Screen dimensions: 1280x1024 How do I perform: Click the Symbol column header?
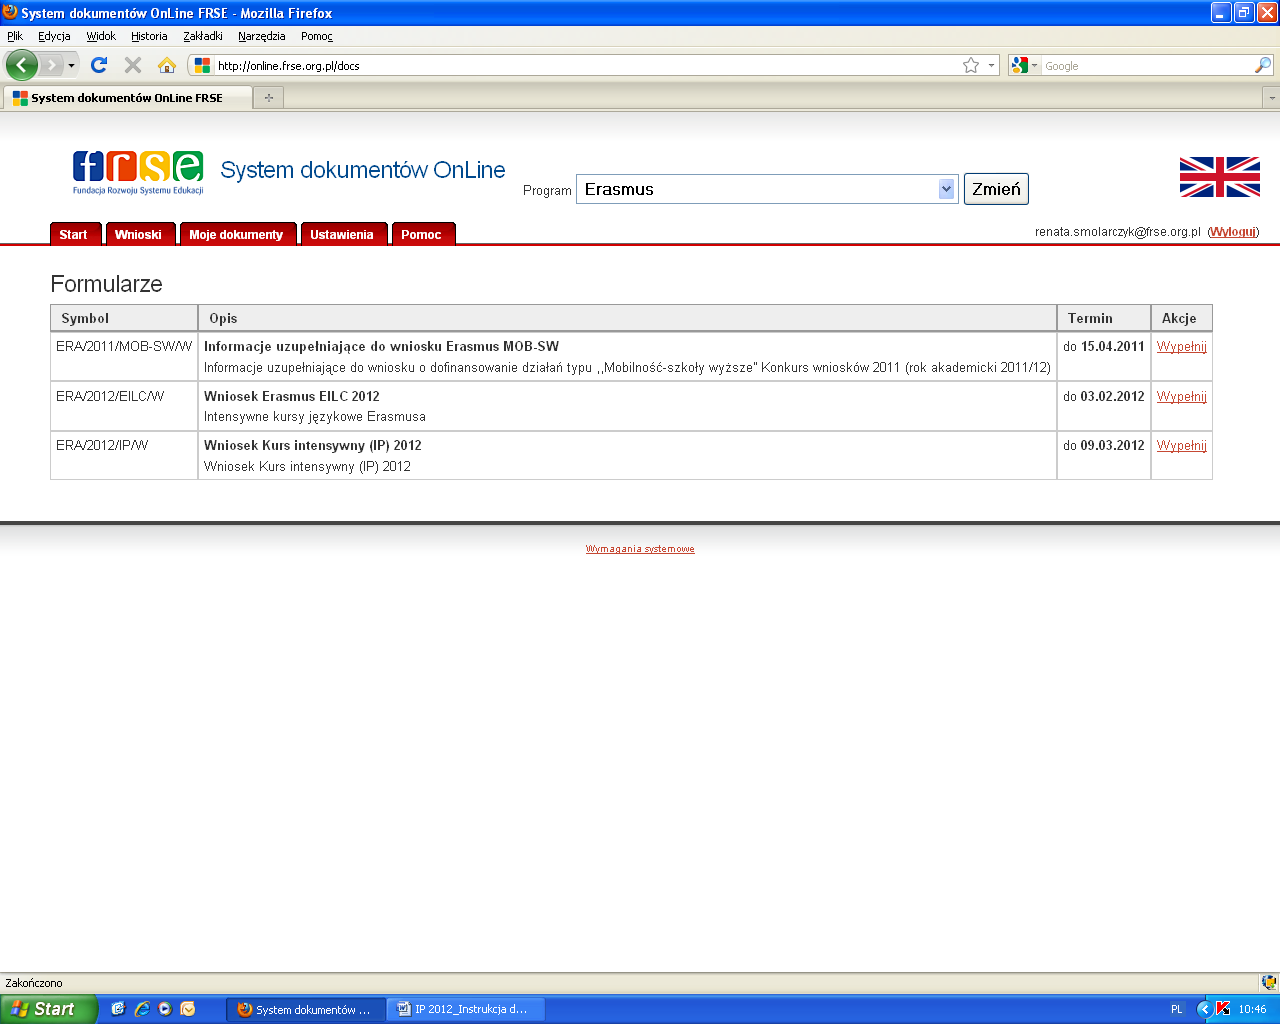coord(124,318)
